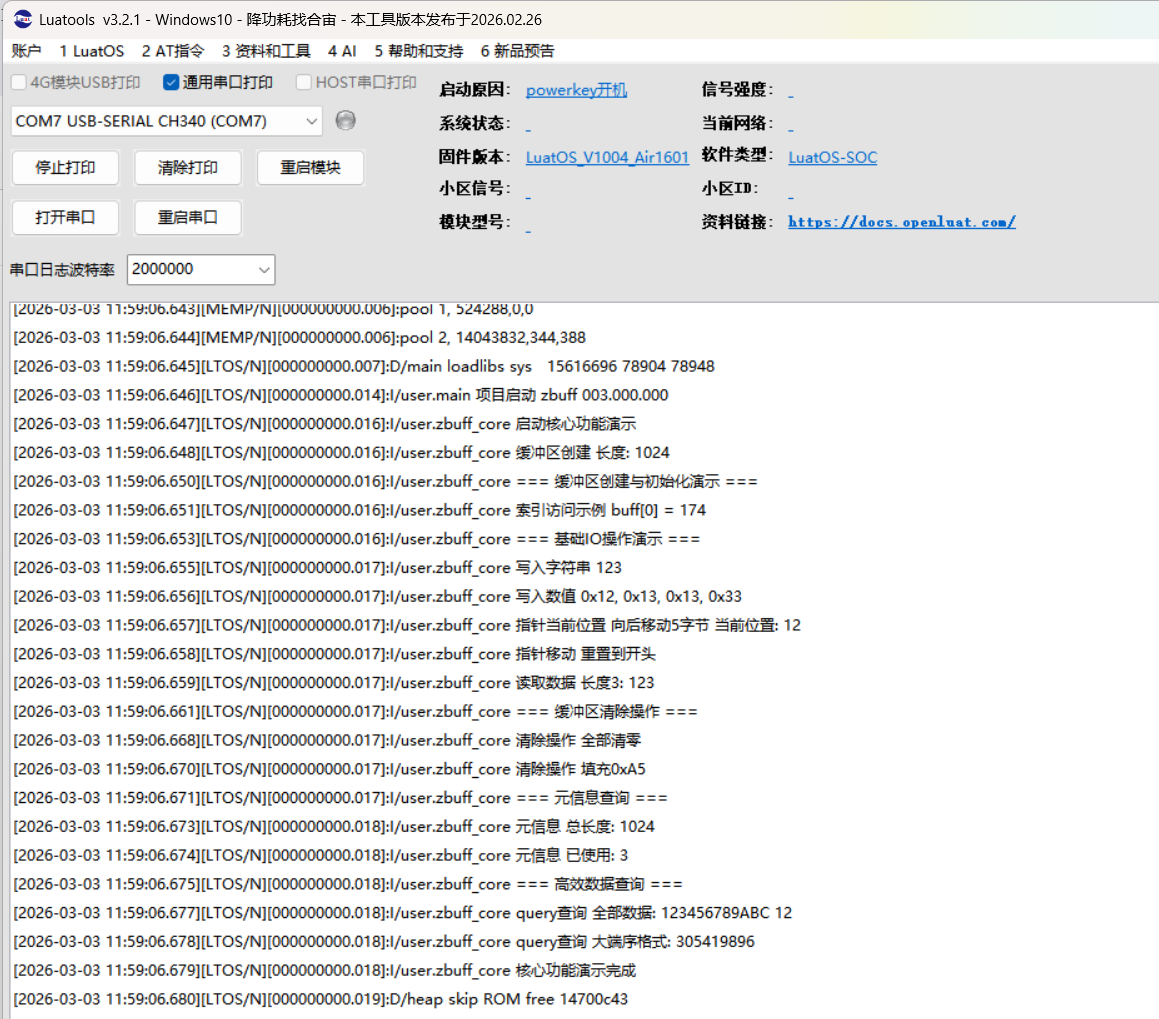Viewport: 1159px width, 1019px height.
Task: Open the 1 LuatOS menu
Action: [92, 51]
